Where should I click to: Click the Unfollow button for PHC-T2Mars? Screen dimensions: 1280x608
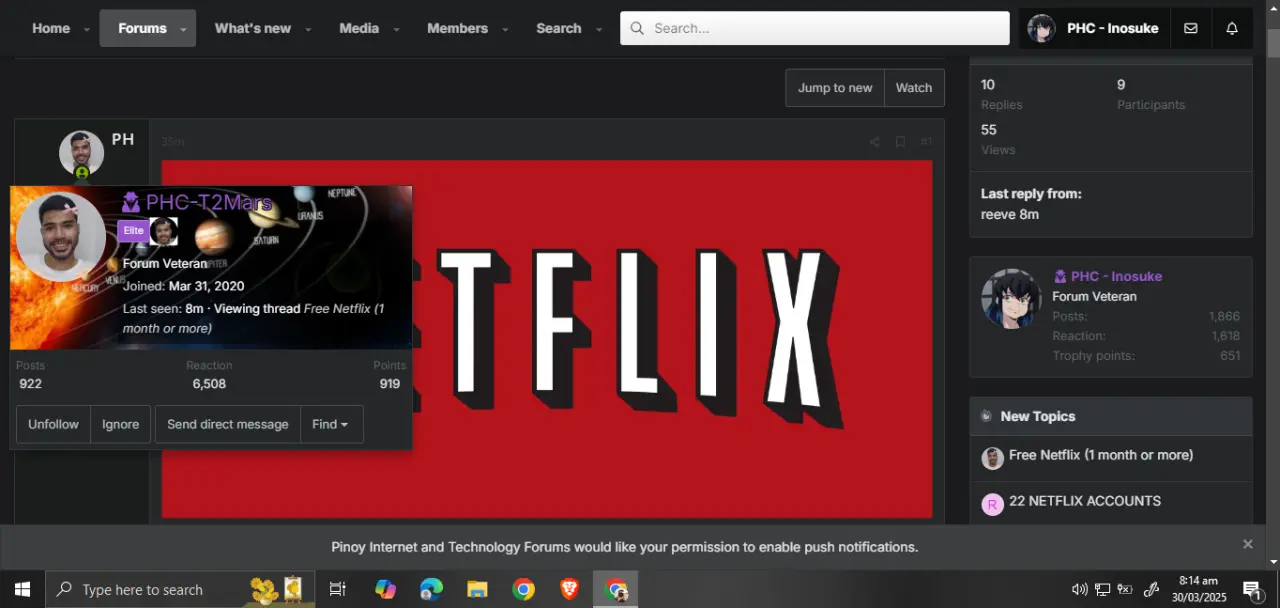pos(53,424)
